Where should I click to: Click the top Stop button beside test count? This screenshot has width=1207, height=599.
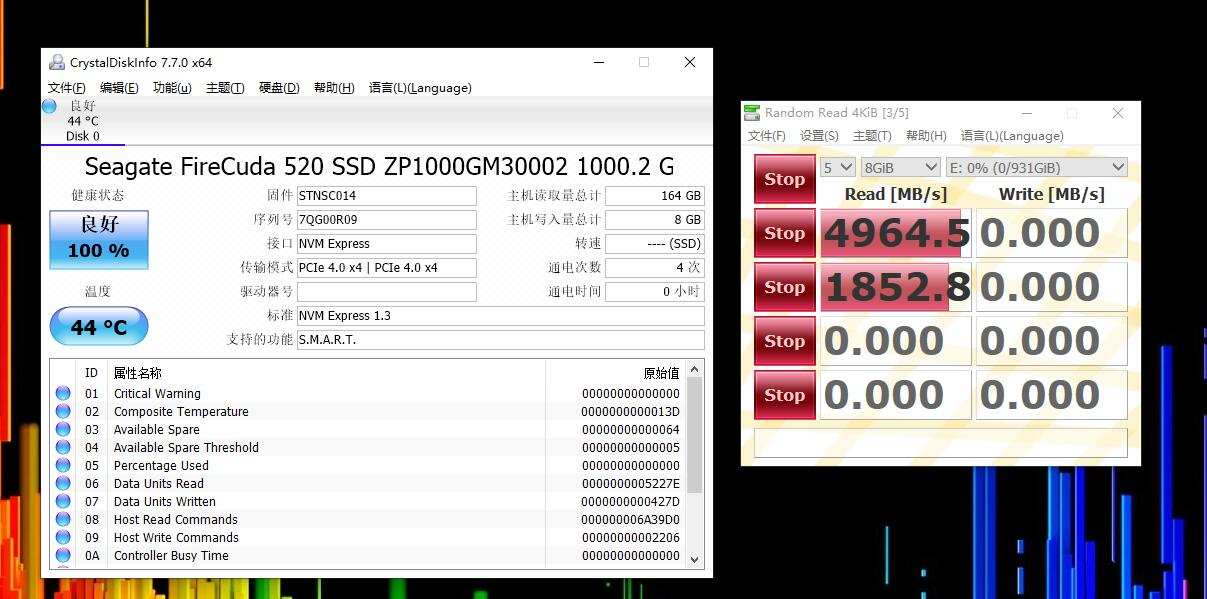click(784, 179)
